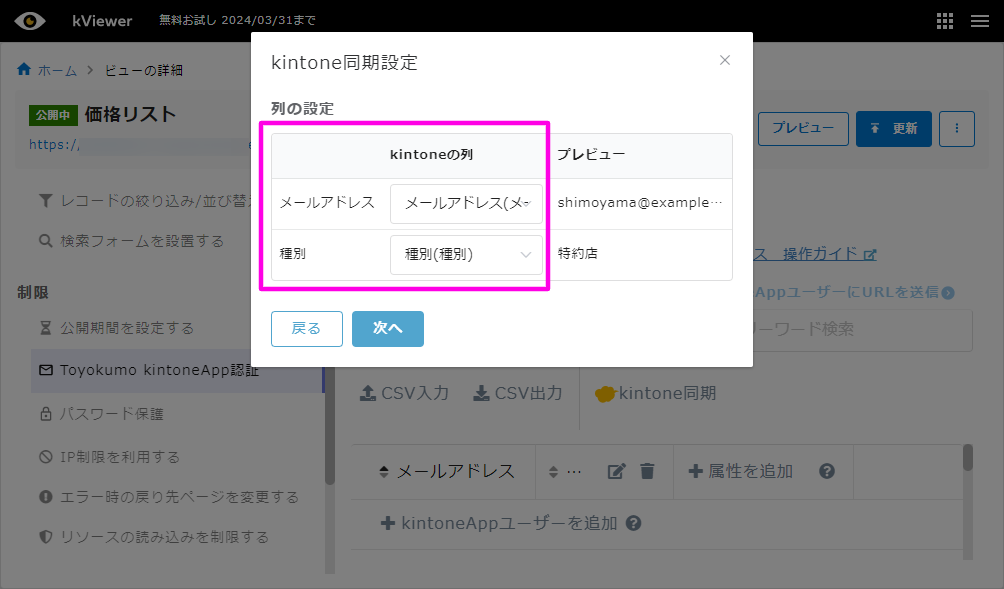Image resolution: width=1004 pixels, height=589 pixels.
Task: Open the メールアドレス column dropdown
Action: (466, 204)
